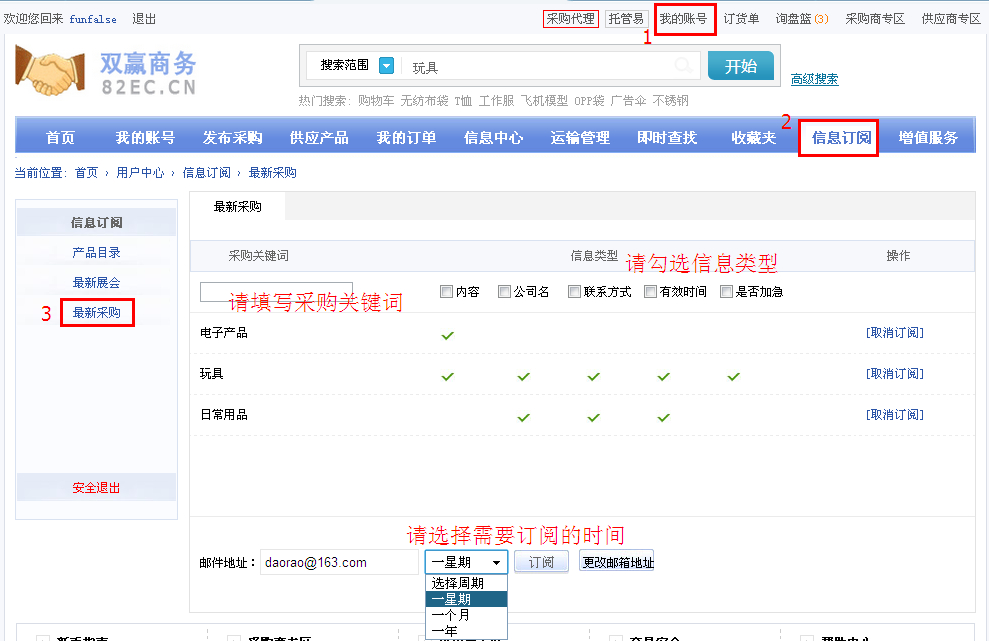Screen dimensions: 989x641
Task: Click the 采购关键词 input field
Action: click(x=276, y=292)
